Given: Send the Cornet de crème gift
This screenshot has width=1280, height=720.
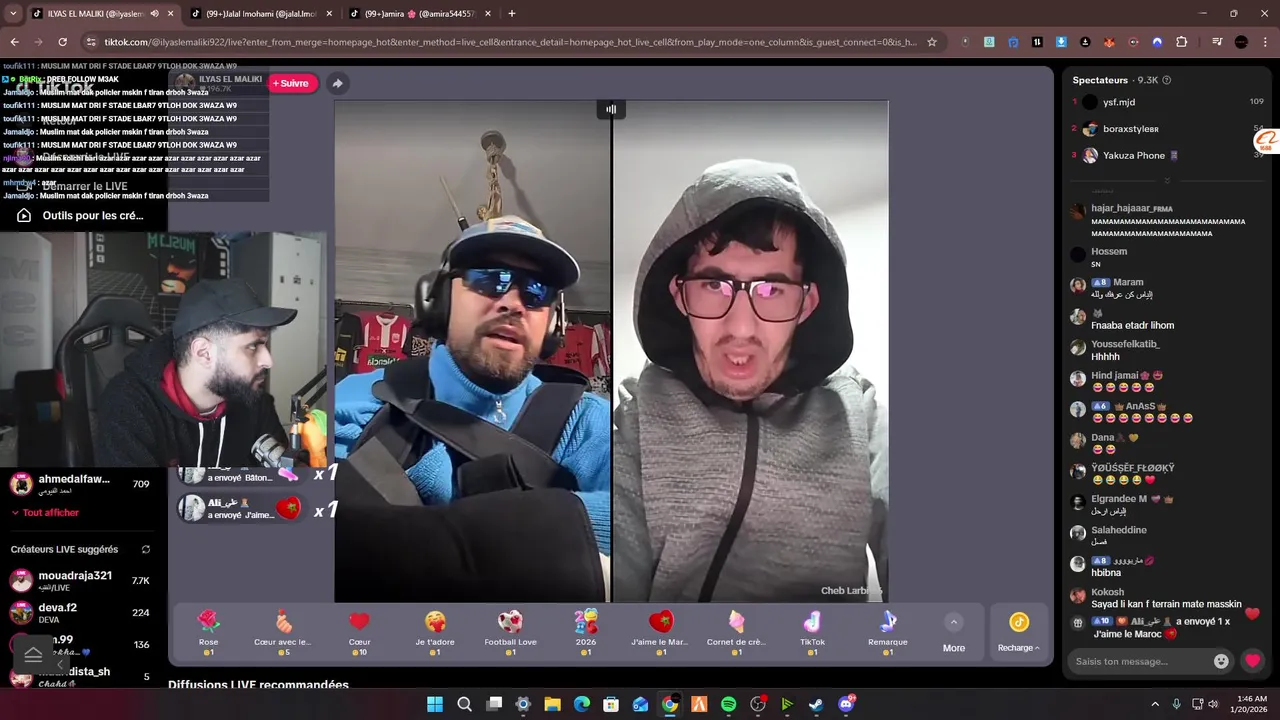Looking at the screenshot, I should 737,632.
